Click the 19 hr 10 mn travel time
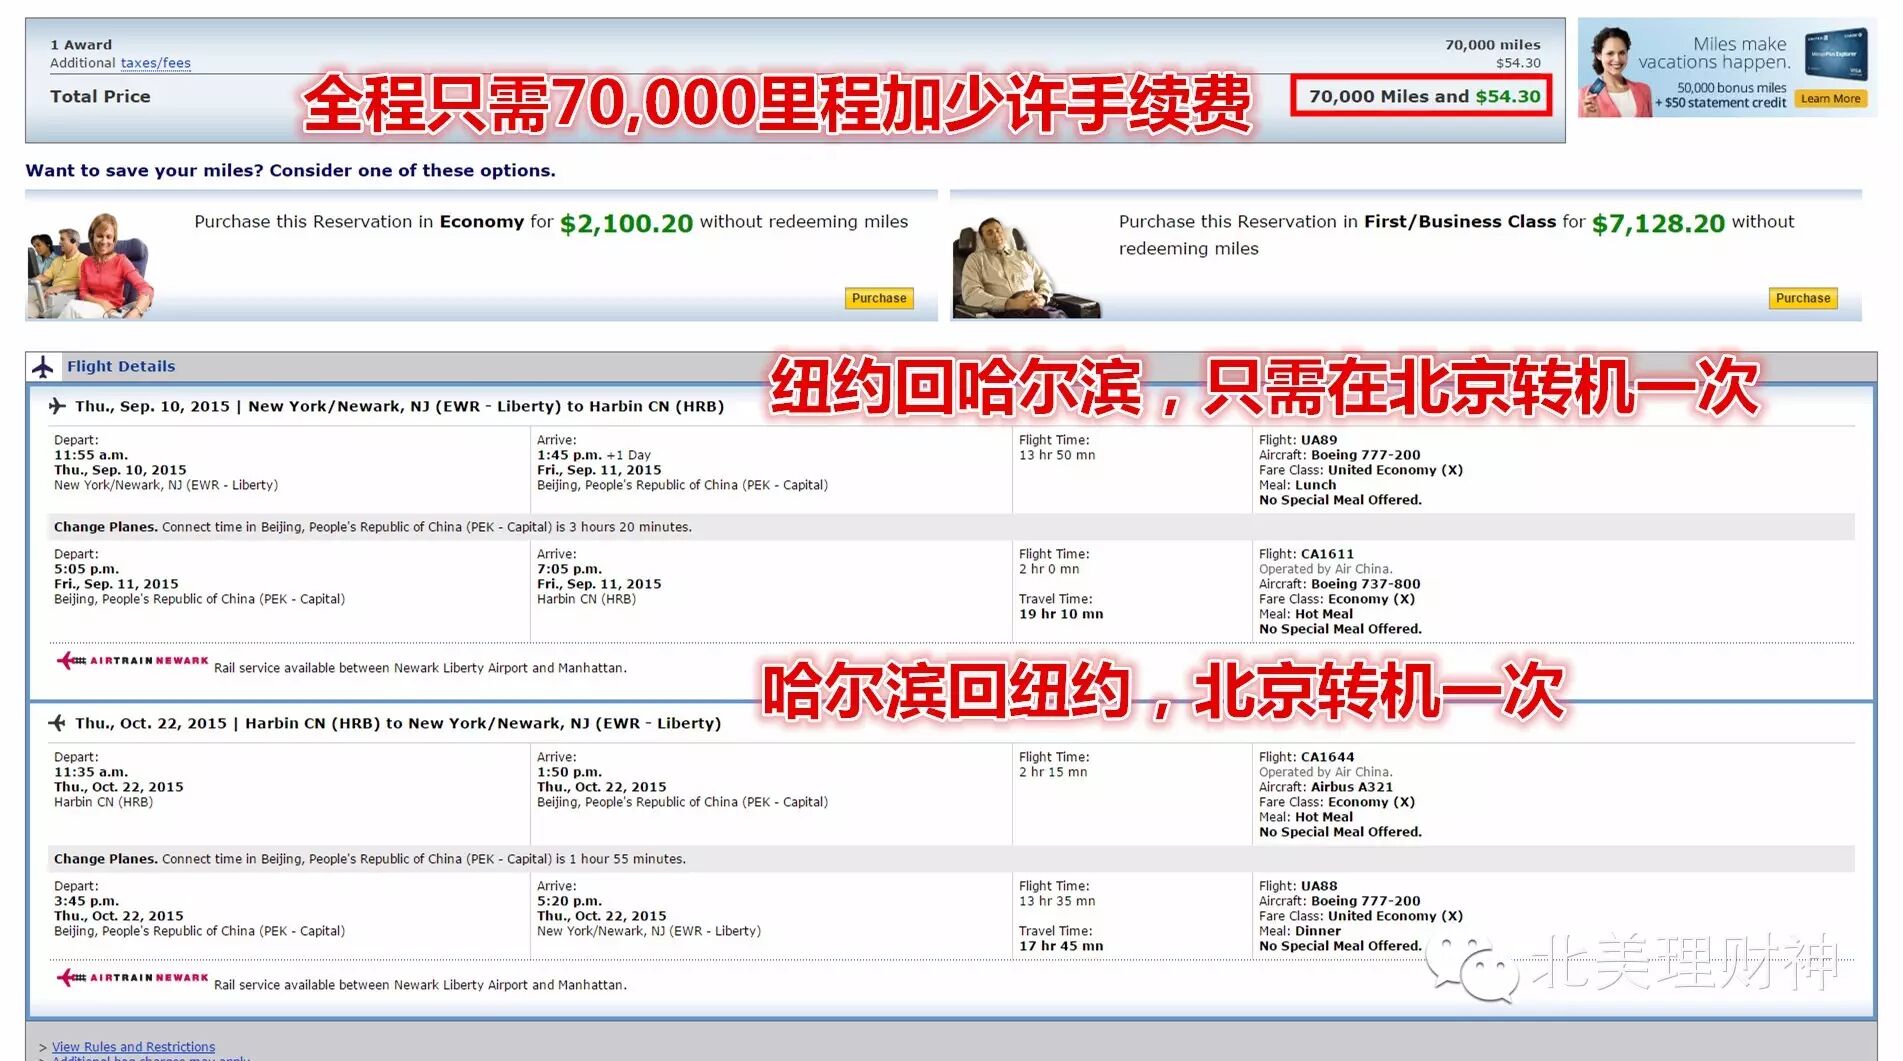This screenshot has width=1903, height=1061. pos(1061,614)
